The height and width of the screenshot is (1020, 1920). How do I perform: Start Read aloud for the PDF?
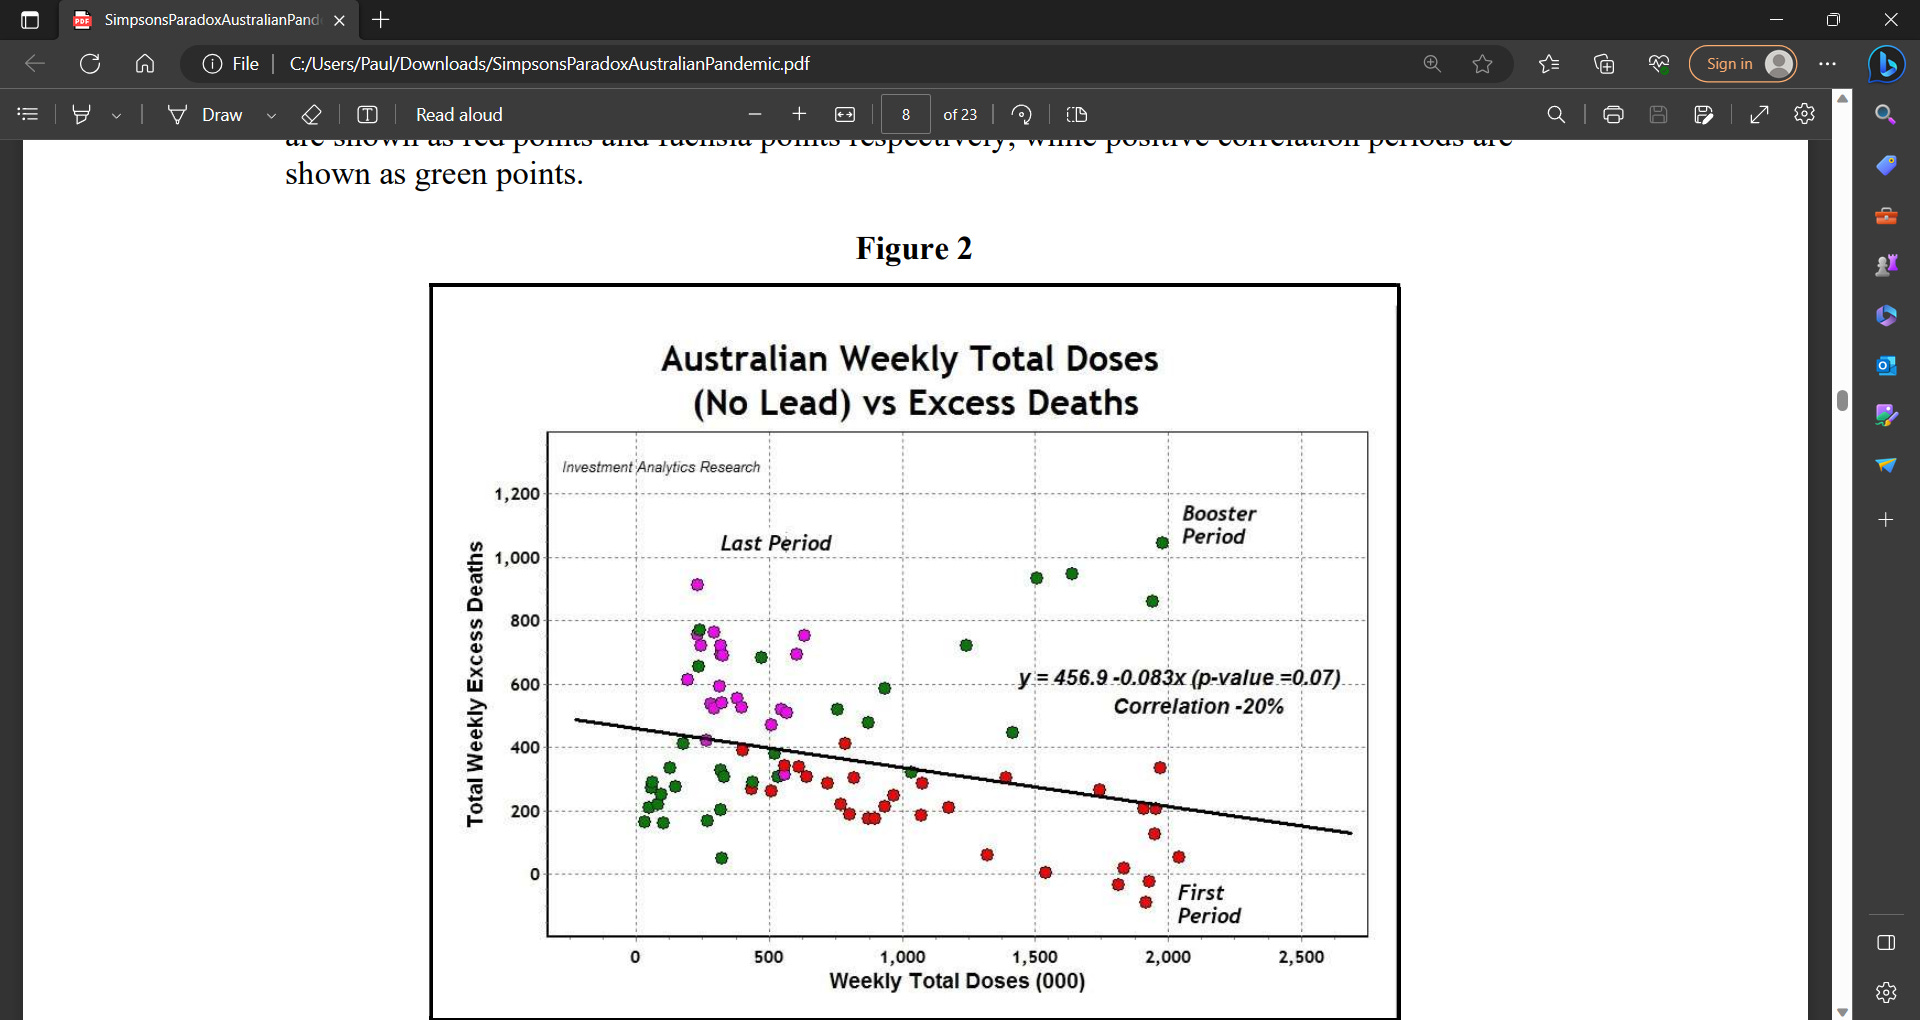point(458,114)
